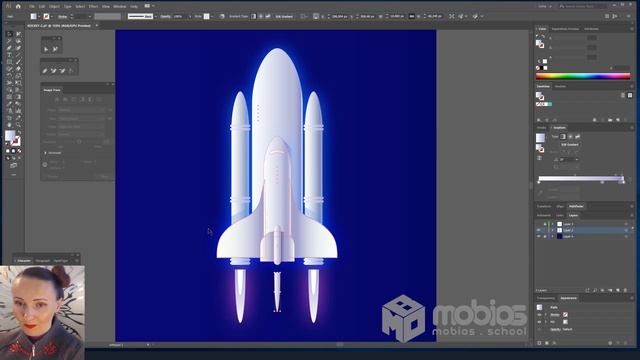Screen dimensions: 640x360
Task: Click the gradient slider bar
Action: click(x=581, y=178)
